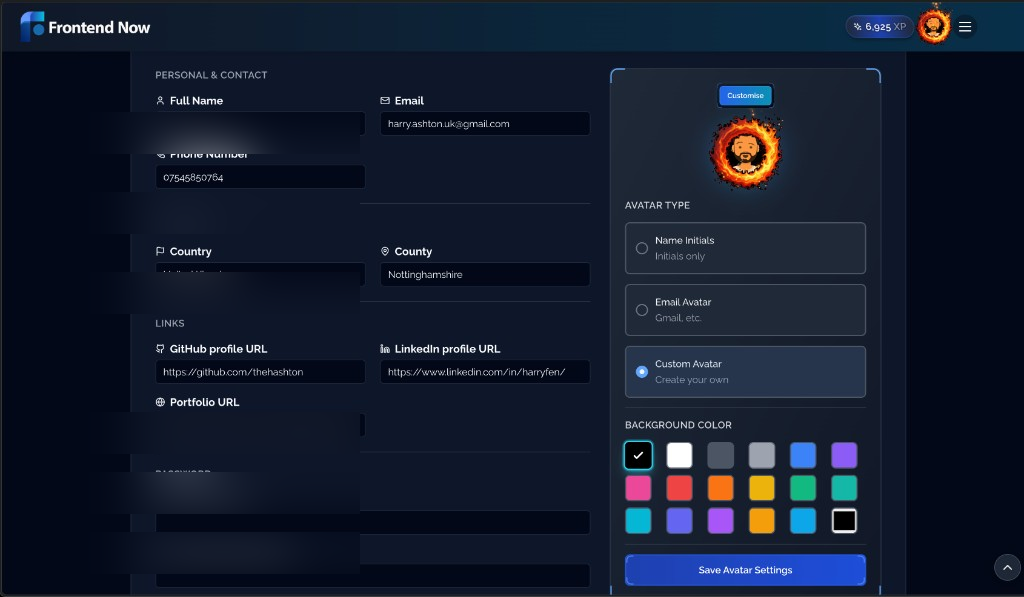The height and width of the screenshot is (597, 1024).
Task: Pick the orange color swatch beside red
Action: point(720,488)
